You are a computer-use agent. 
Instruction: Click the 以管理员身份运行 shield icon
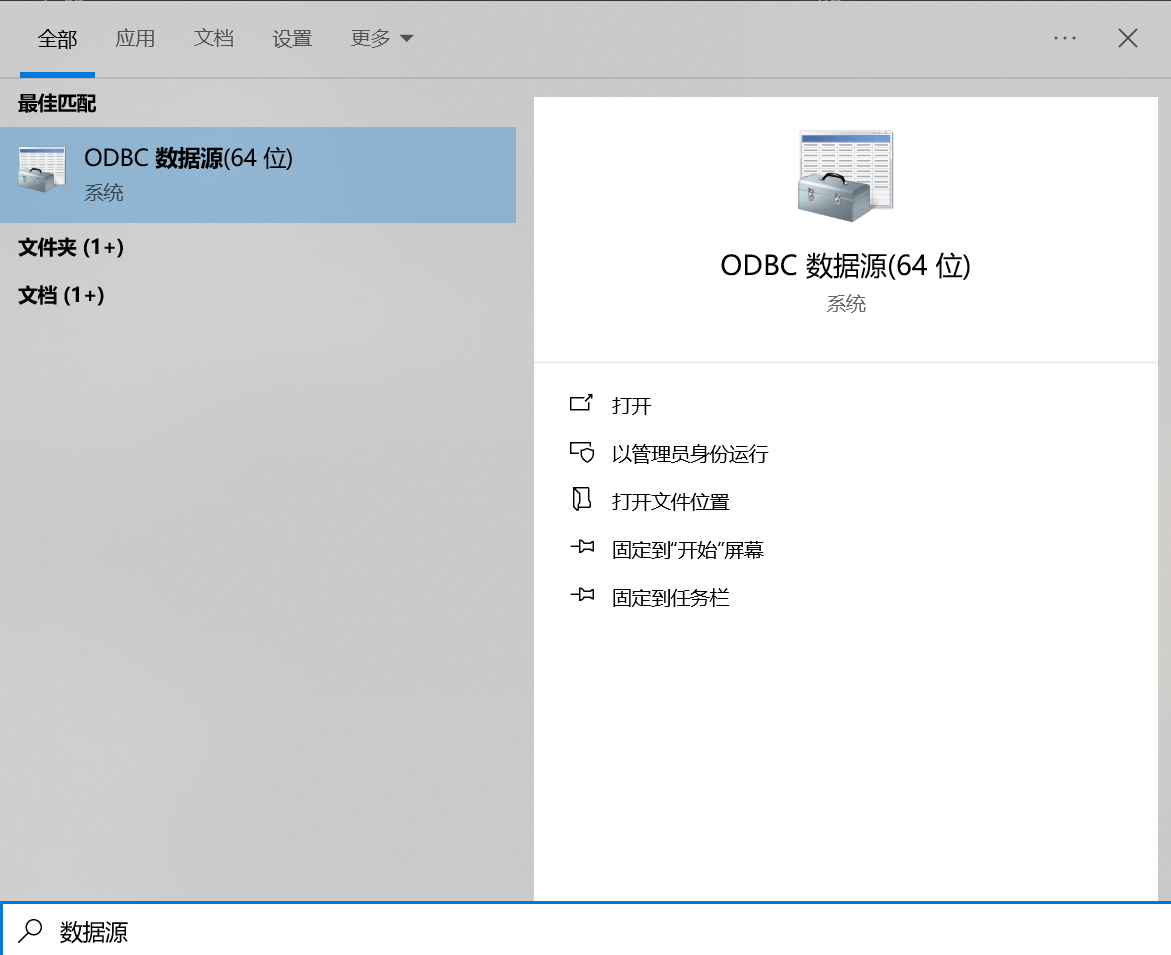pos(583,452)
